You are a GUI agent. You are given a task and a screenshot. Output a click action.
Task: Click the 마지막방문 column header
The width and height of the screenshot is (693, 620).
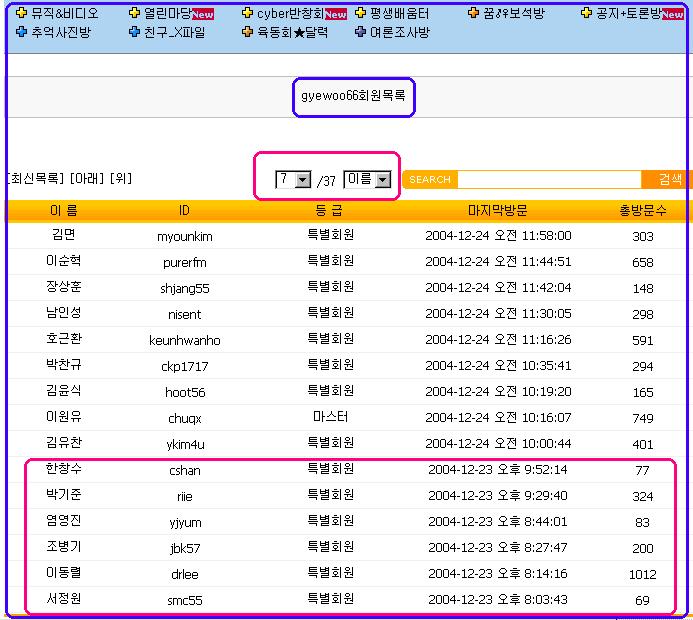click(497, 211)
